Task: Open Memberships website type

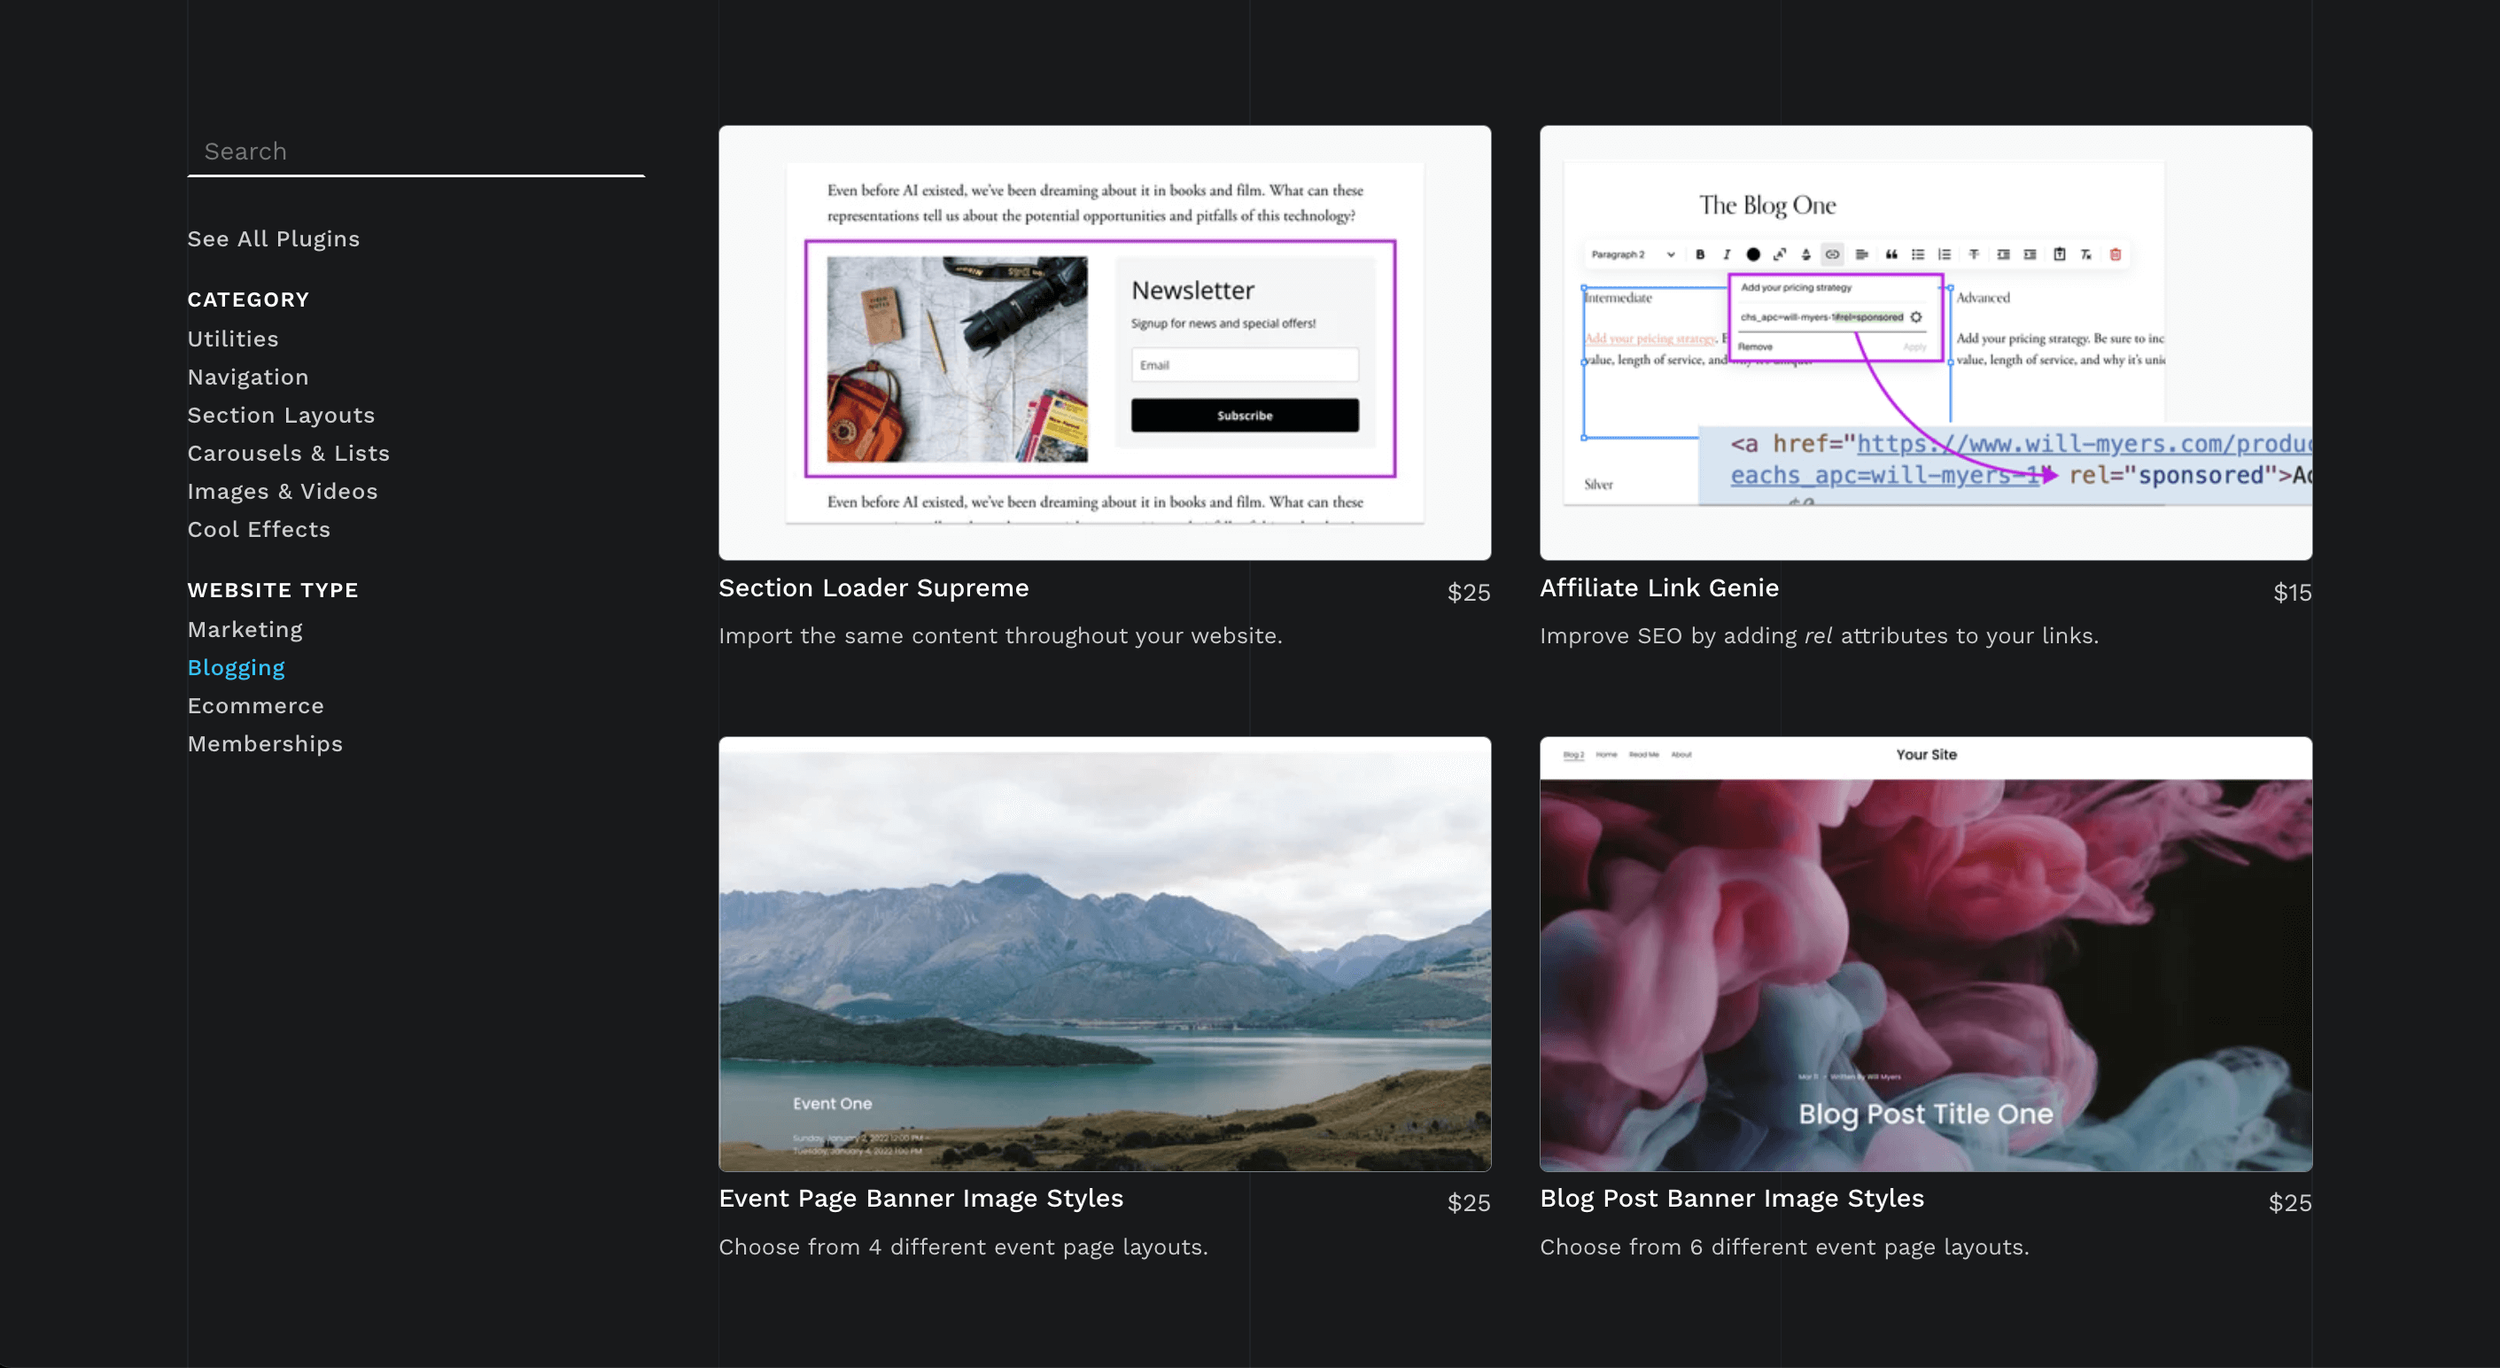Action: coord(265,743)
